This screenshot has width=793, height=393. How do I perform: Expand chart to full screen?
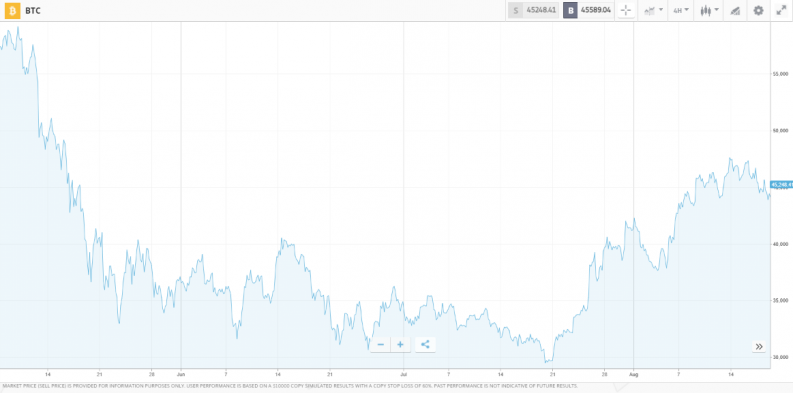tap(781, 10)
